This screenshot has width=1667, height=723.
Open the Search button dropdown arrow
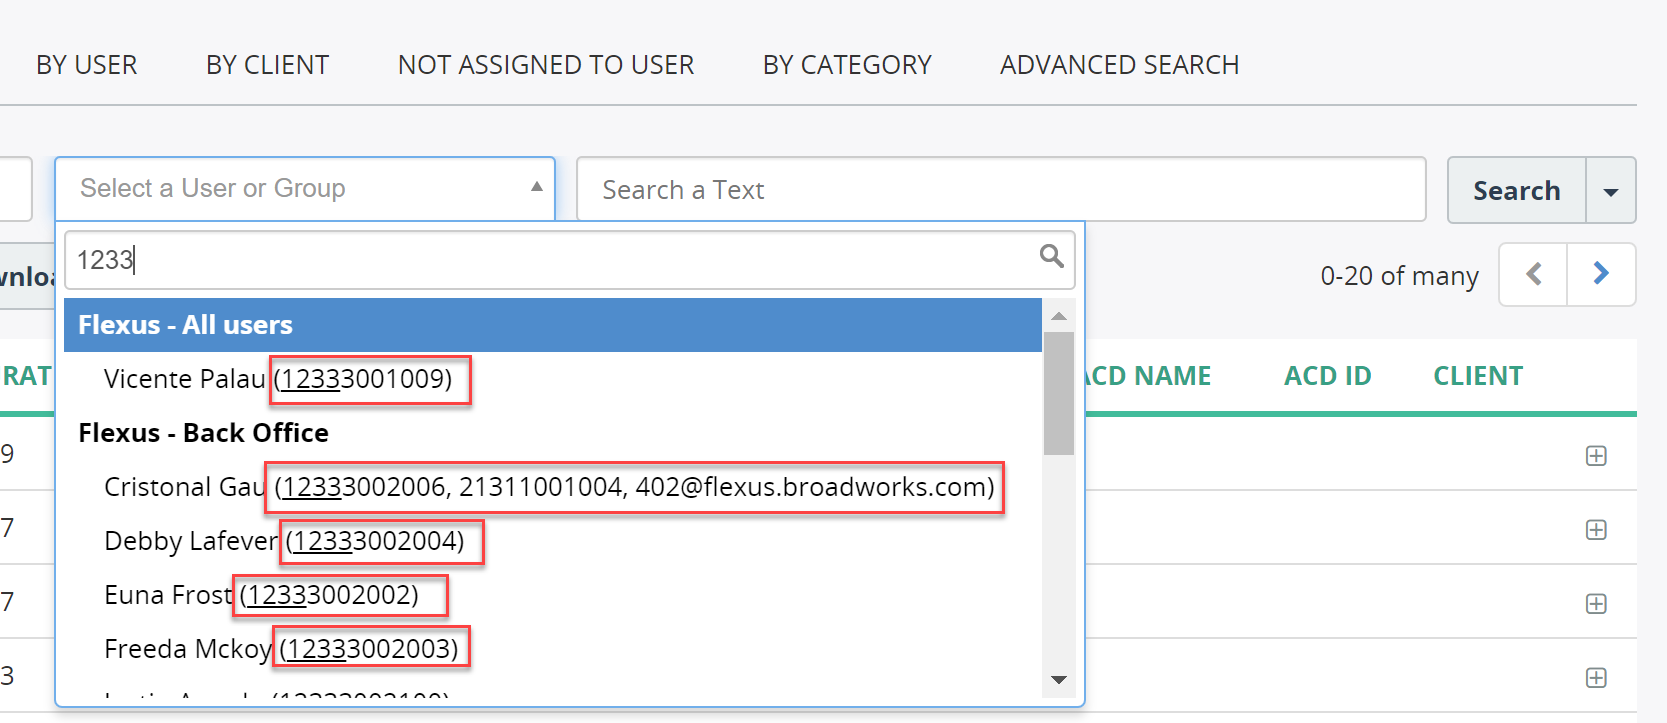pos(1611,190)
